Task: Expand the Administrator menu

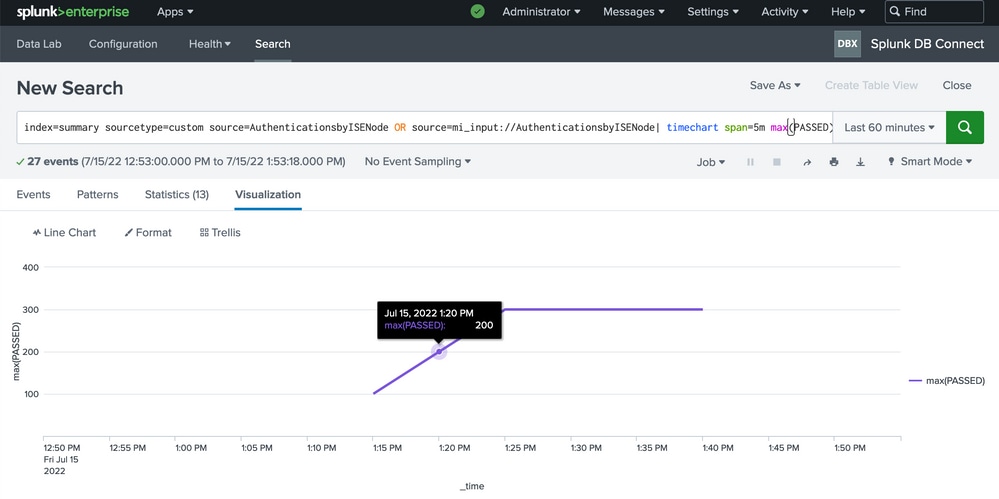Action: click(542, 11)
